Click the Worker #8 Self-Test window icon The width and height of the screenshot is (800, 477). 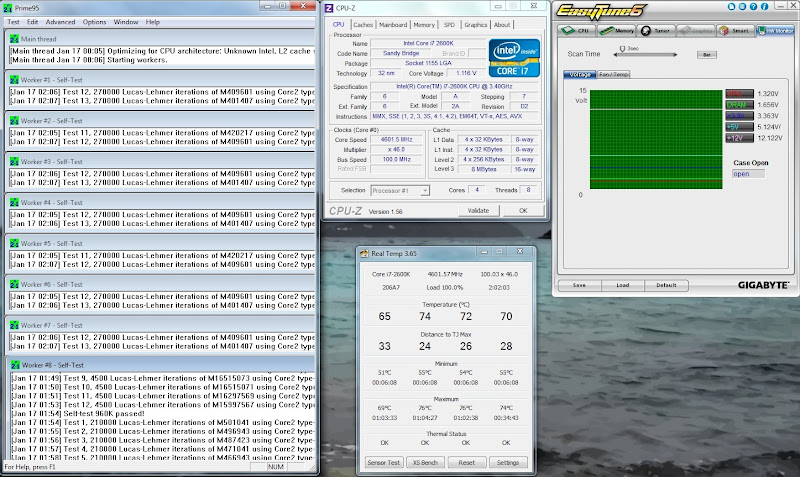15,365
